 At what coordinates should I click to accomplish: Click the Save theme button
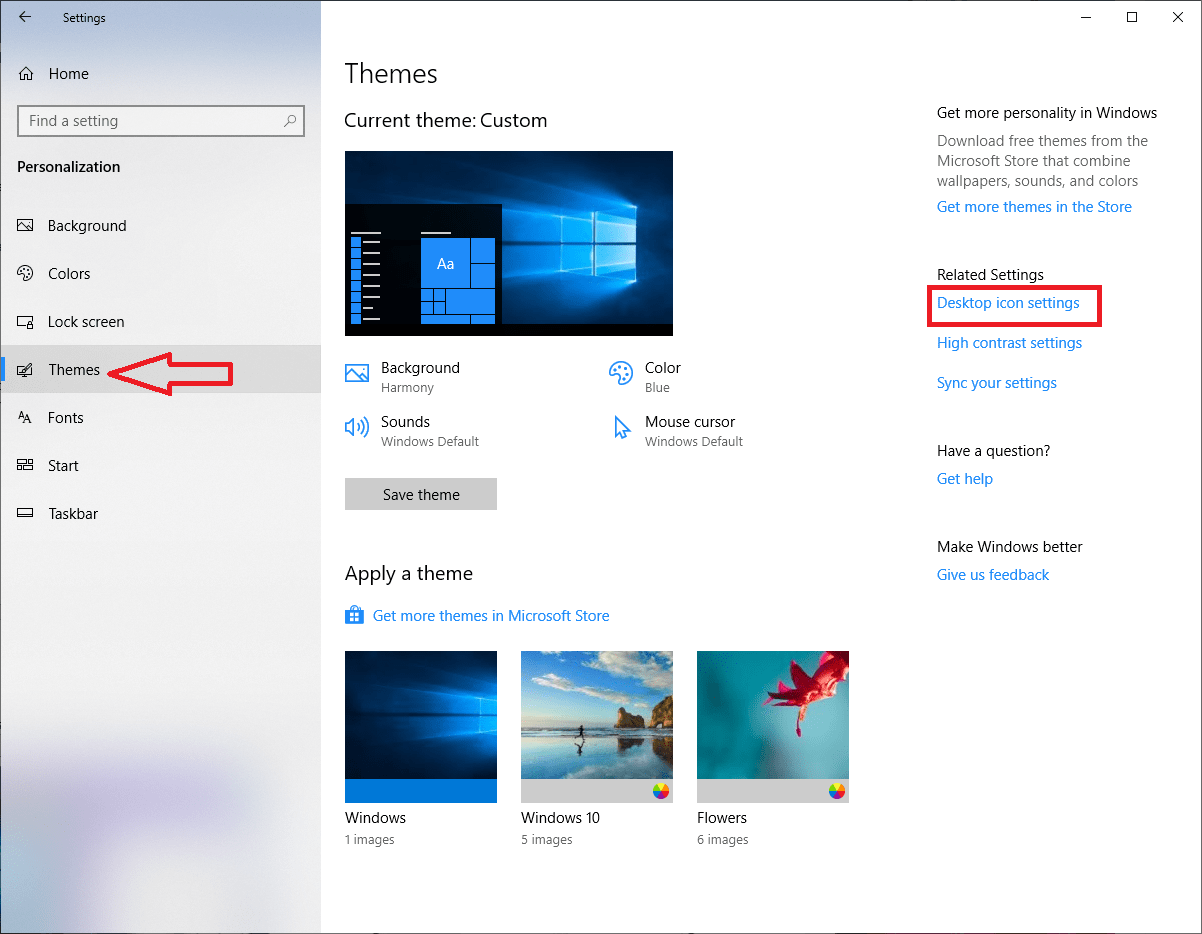420,494
